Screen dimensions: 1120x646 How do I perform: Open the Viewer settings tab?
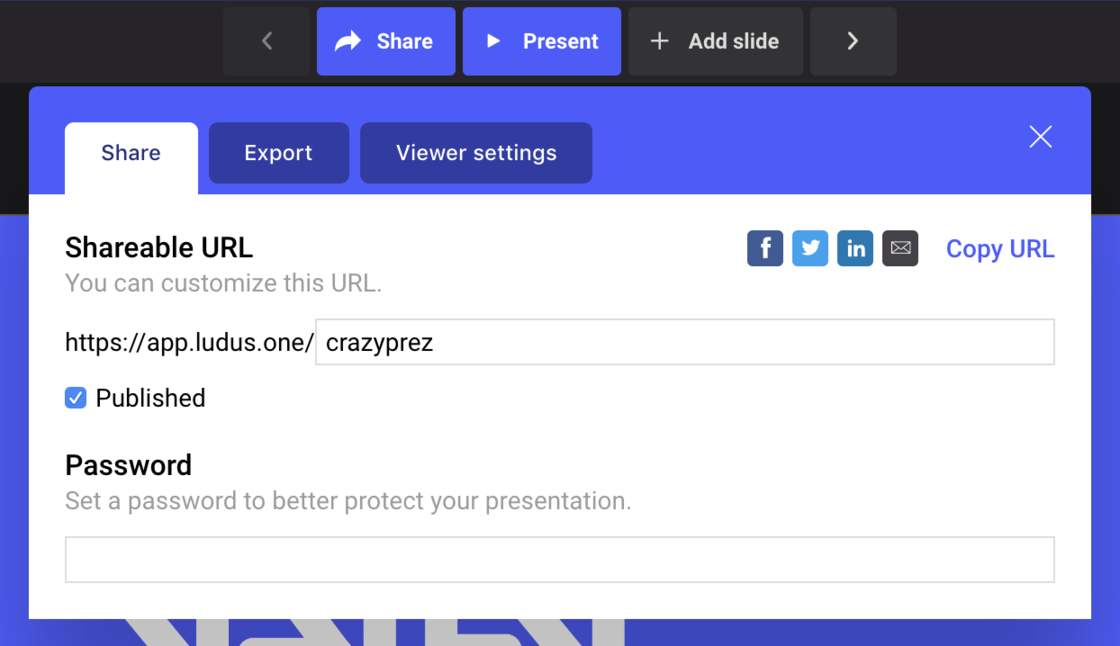pos(476,153)
